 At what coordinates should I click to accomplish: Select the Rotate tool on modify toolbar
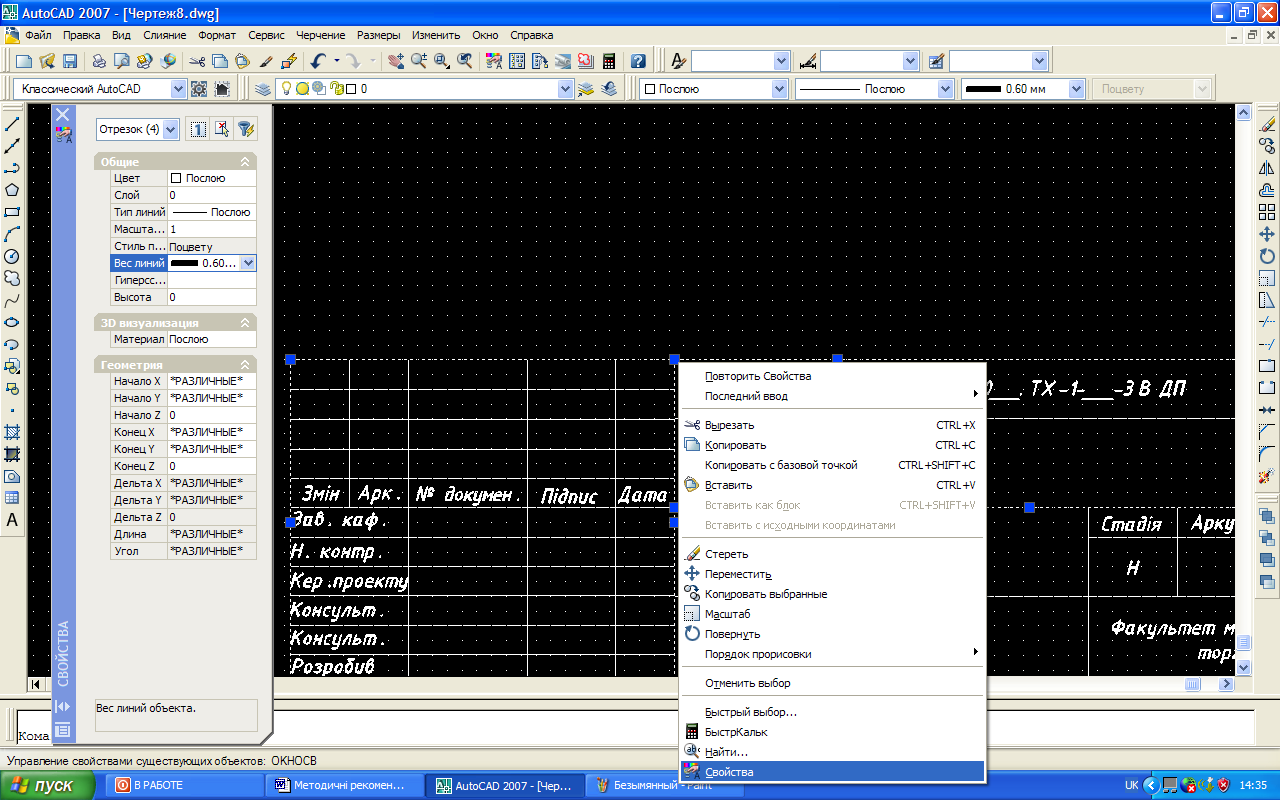(x=1267, y=256)
